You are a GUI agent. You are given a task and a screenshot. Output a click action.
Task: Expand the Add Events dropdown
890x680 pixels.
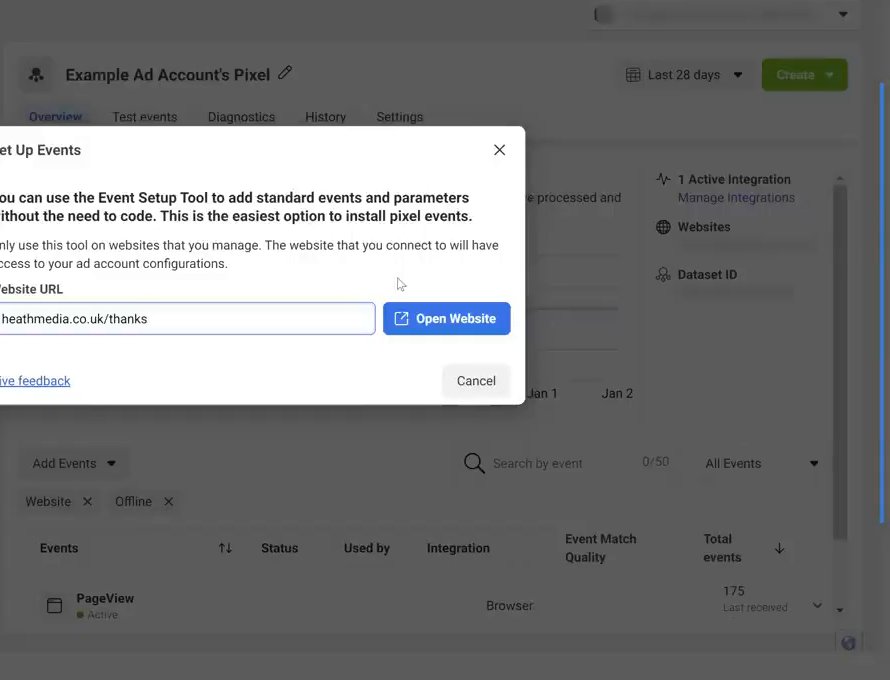click(x=74, y=464)
